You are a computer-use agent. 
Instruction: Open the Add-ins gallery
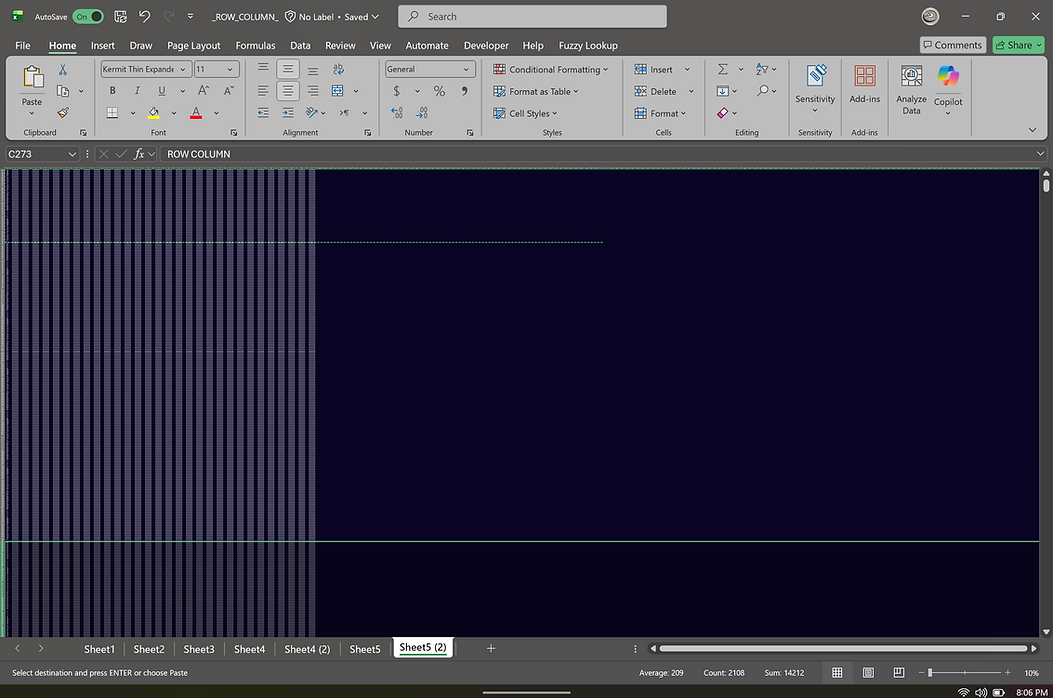point(864,84)
